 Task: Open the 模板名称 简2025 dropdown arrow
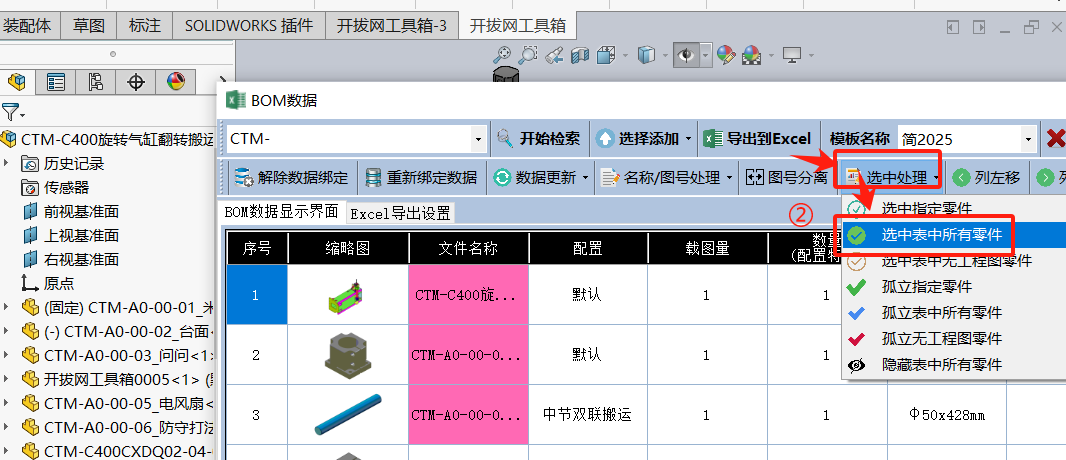point(1027,139)
